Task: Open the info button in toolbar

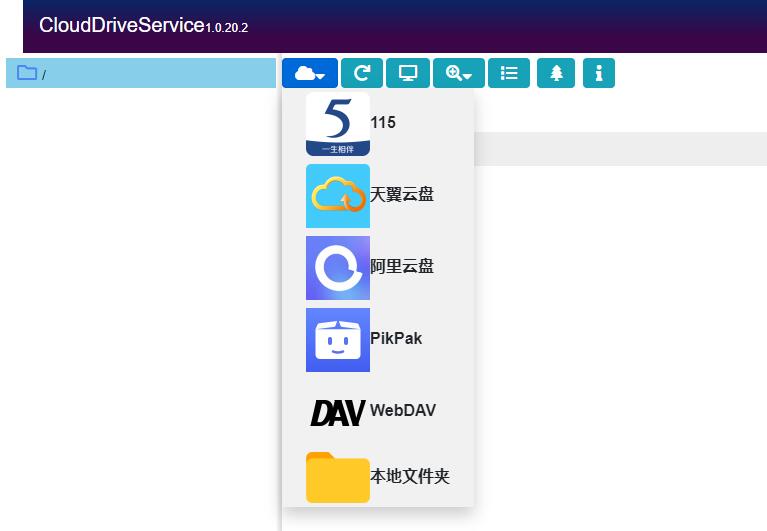Action: coord(598,73)
